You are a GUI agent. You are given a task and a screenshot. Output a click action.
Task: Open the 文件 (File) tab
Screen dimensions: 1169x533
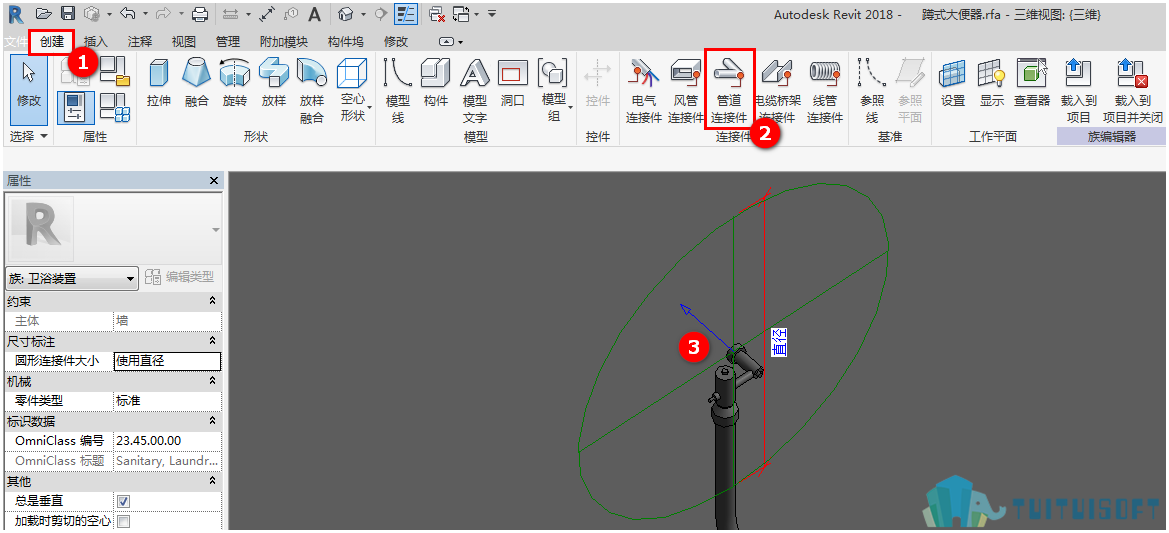click(14, 42)
